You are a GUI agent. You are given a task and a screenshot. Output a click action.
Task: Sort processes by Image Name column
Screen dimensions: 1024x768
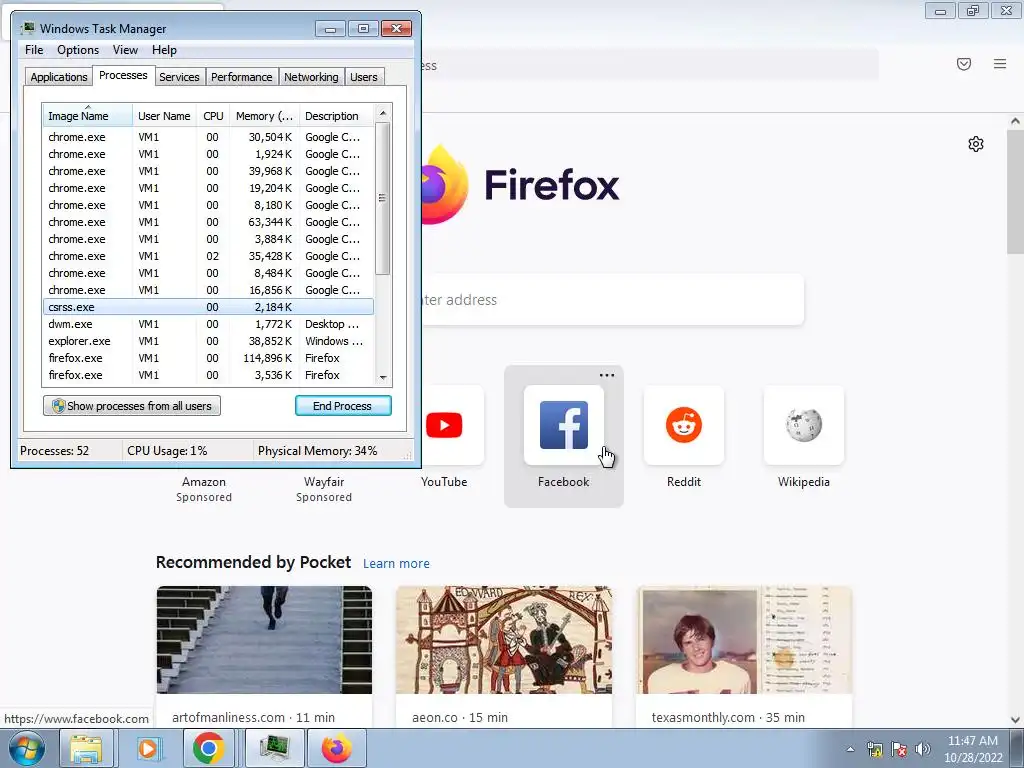[x=88, y=116]
